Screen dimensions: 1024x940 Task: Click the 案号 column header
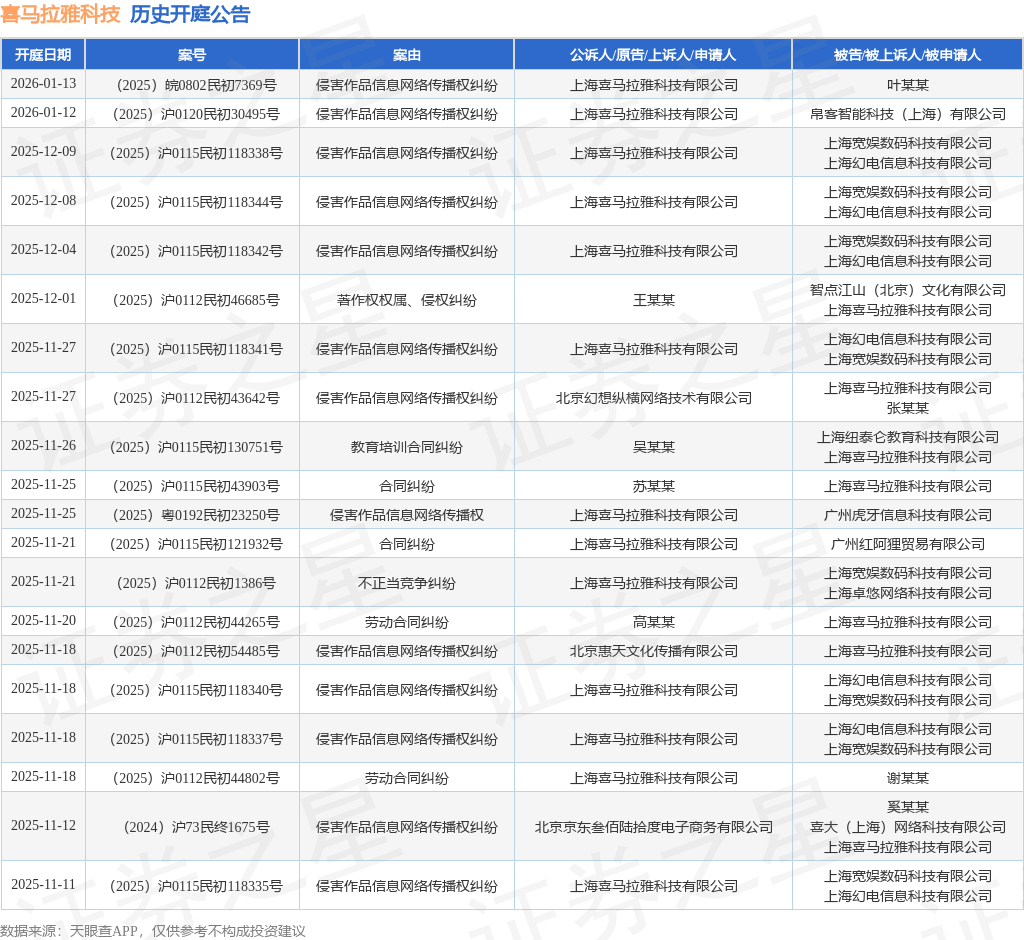(192, 55)
